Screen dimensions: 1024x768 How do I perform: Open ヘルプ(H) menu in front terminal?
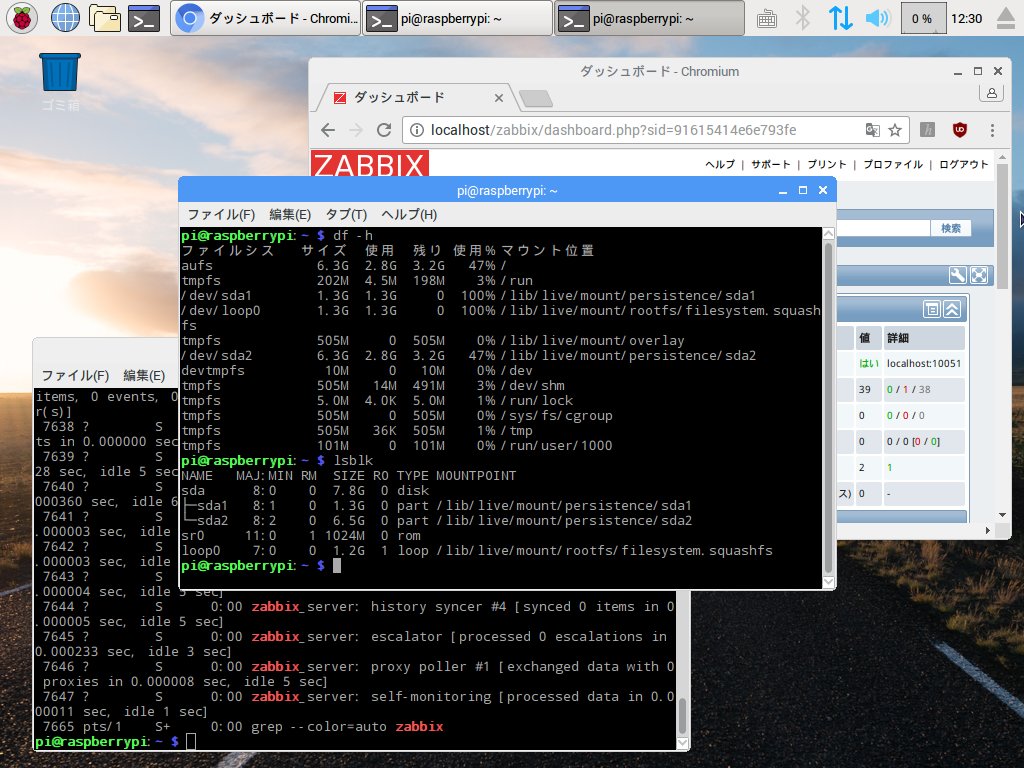(x=409, y=215)
